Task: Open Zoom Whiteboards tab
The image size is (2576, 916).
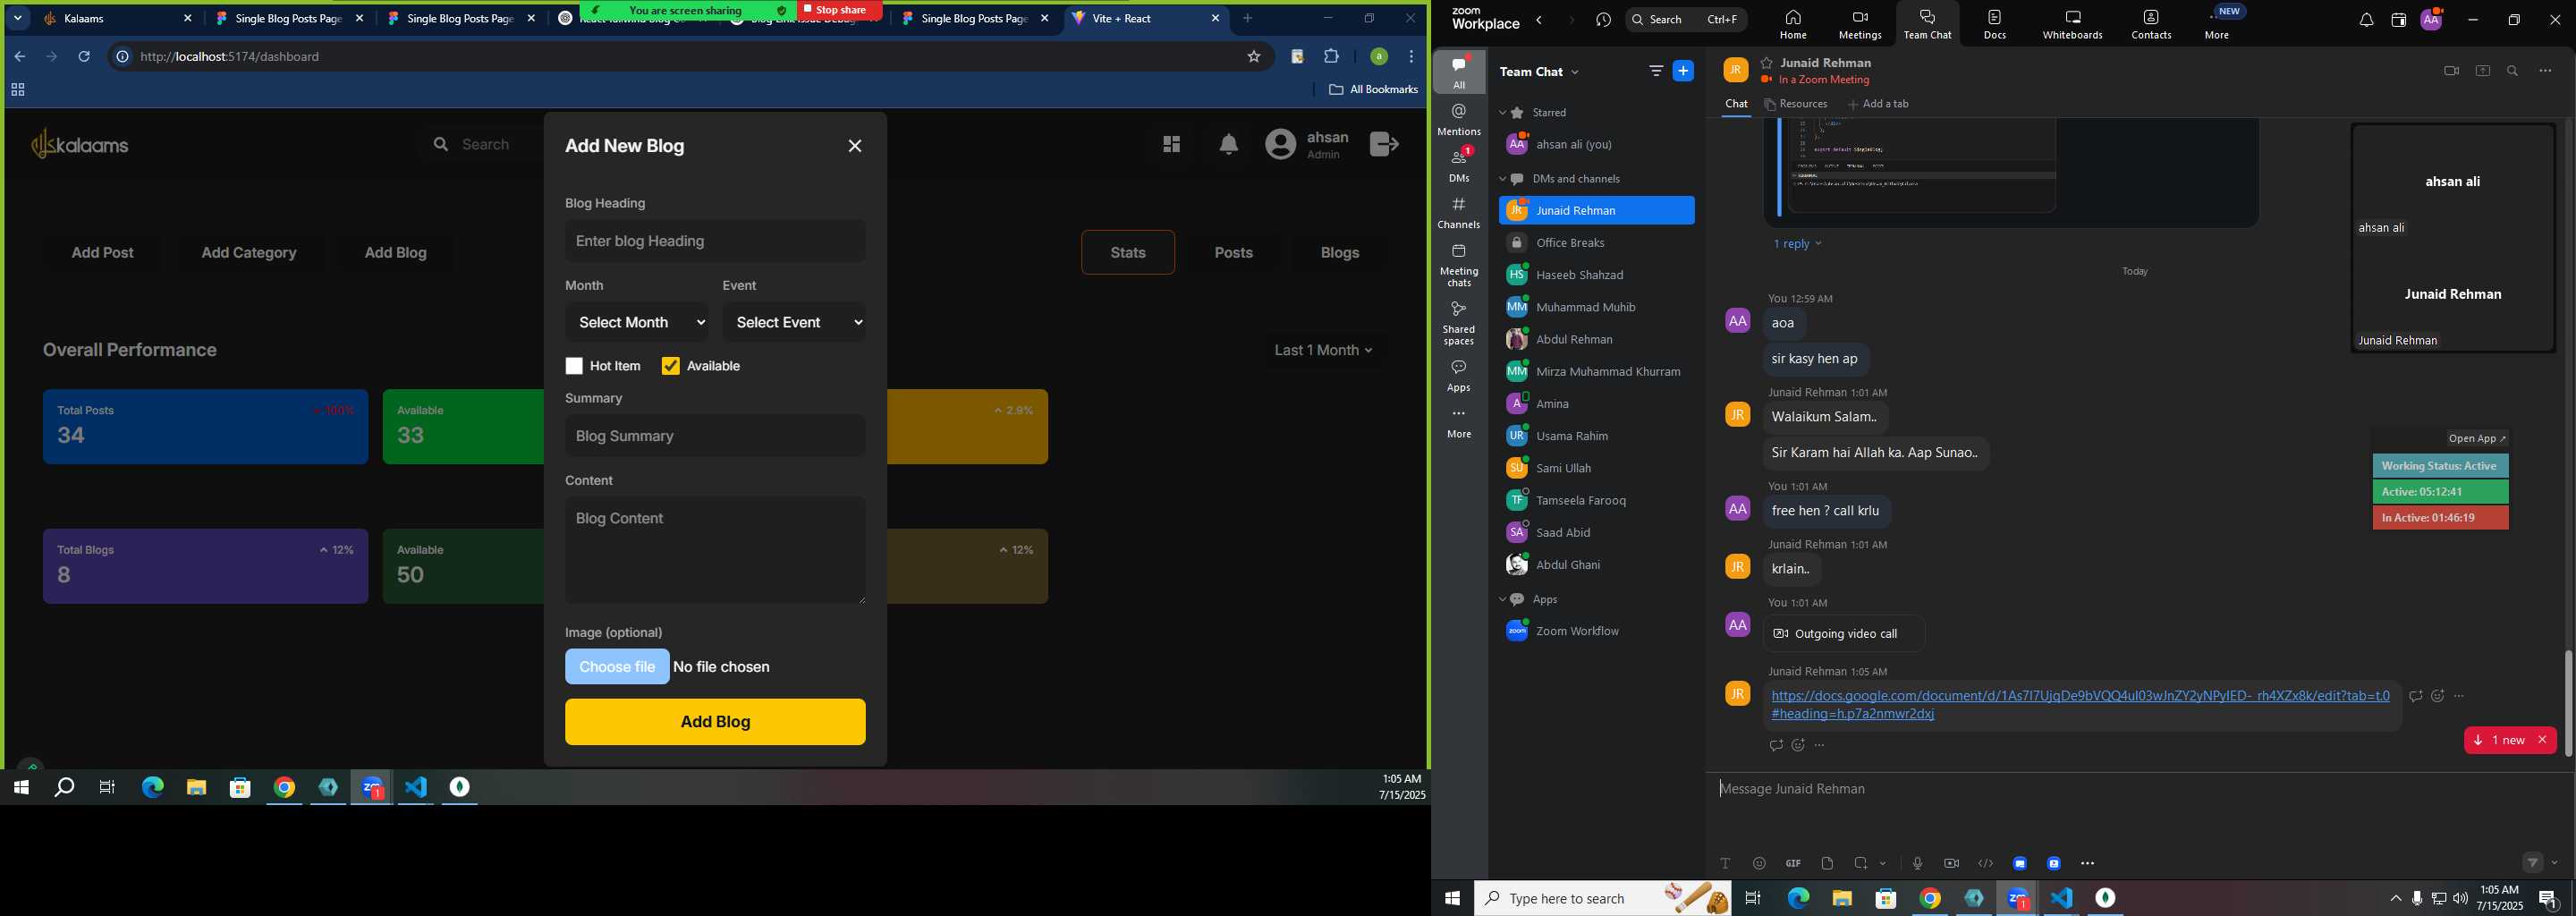Action: [x=2073, y=24]
